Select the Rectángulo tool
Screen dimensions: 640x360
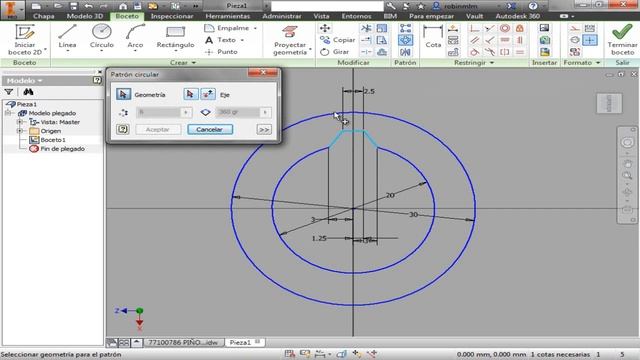pyautogui.click(x=176, y=36)
